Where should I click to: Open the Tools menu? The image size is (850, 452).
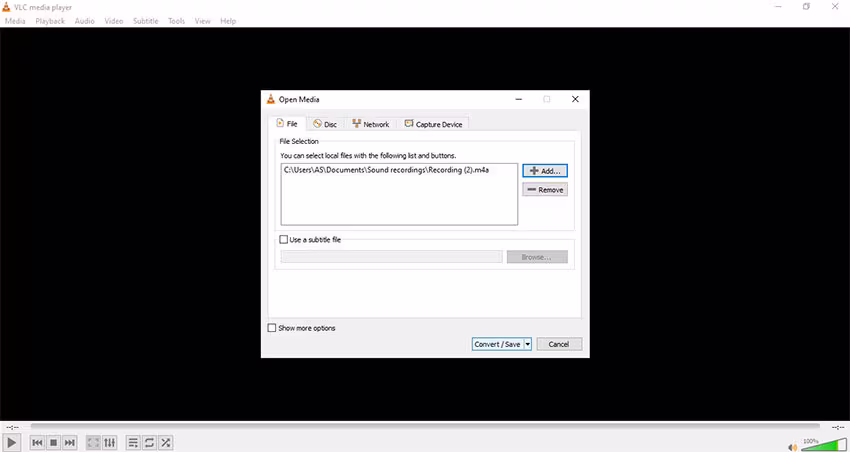coord(176,21)
